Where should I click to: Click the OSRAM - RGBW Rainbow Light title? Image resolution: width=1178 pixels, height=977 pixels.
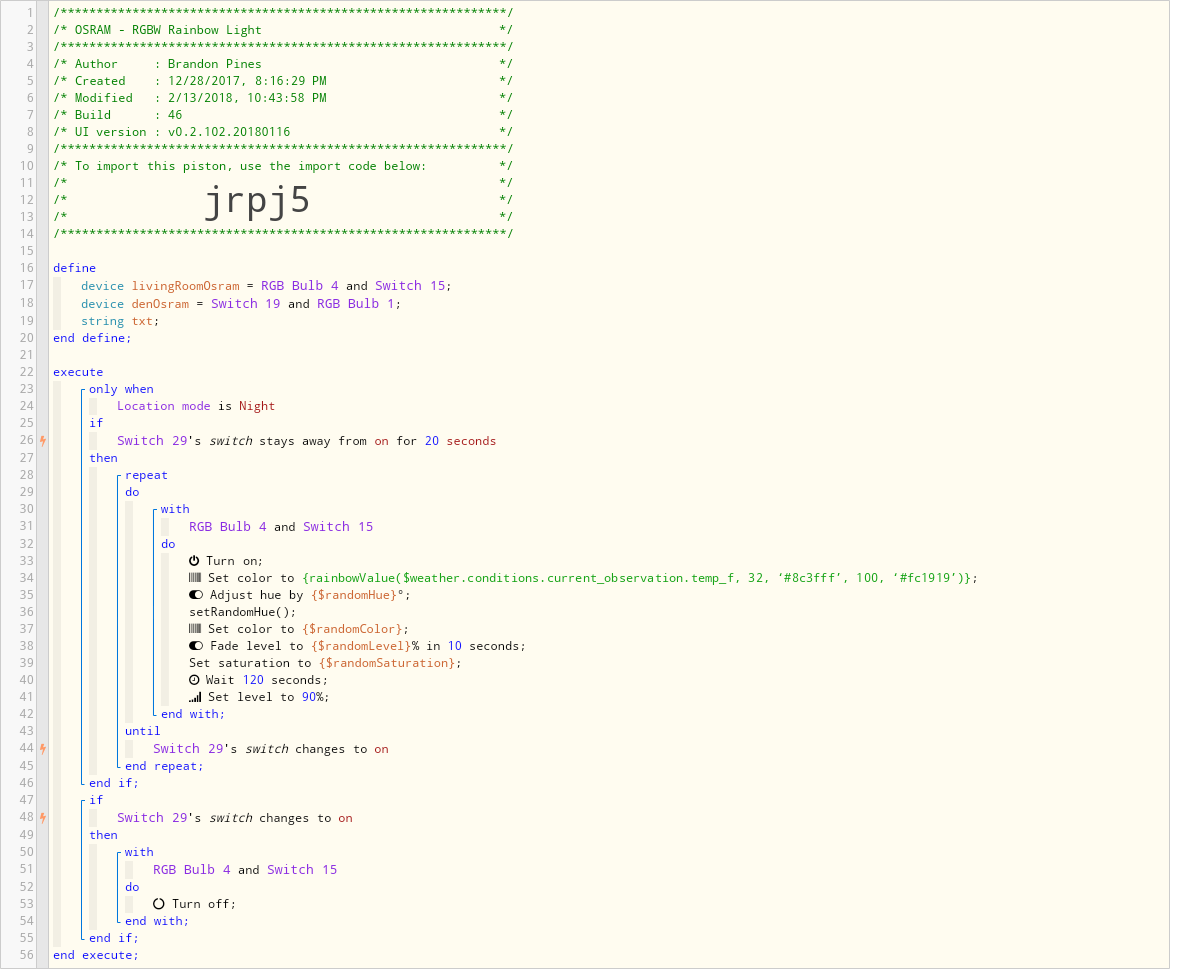[x=168, y=31]
